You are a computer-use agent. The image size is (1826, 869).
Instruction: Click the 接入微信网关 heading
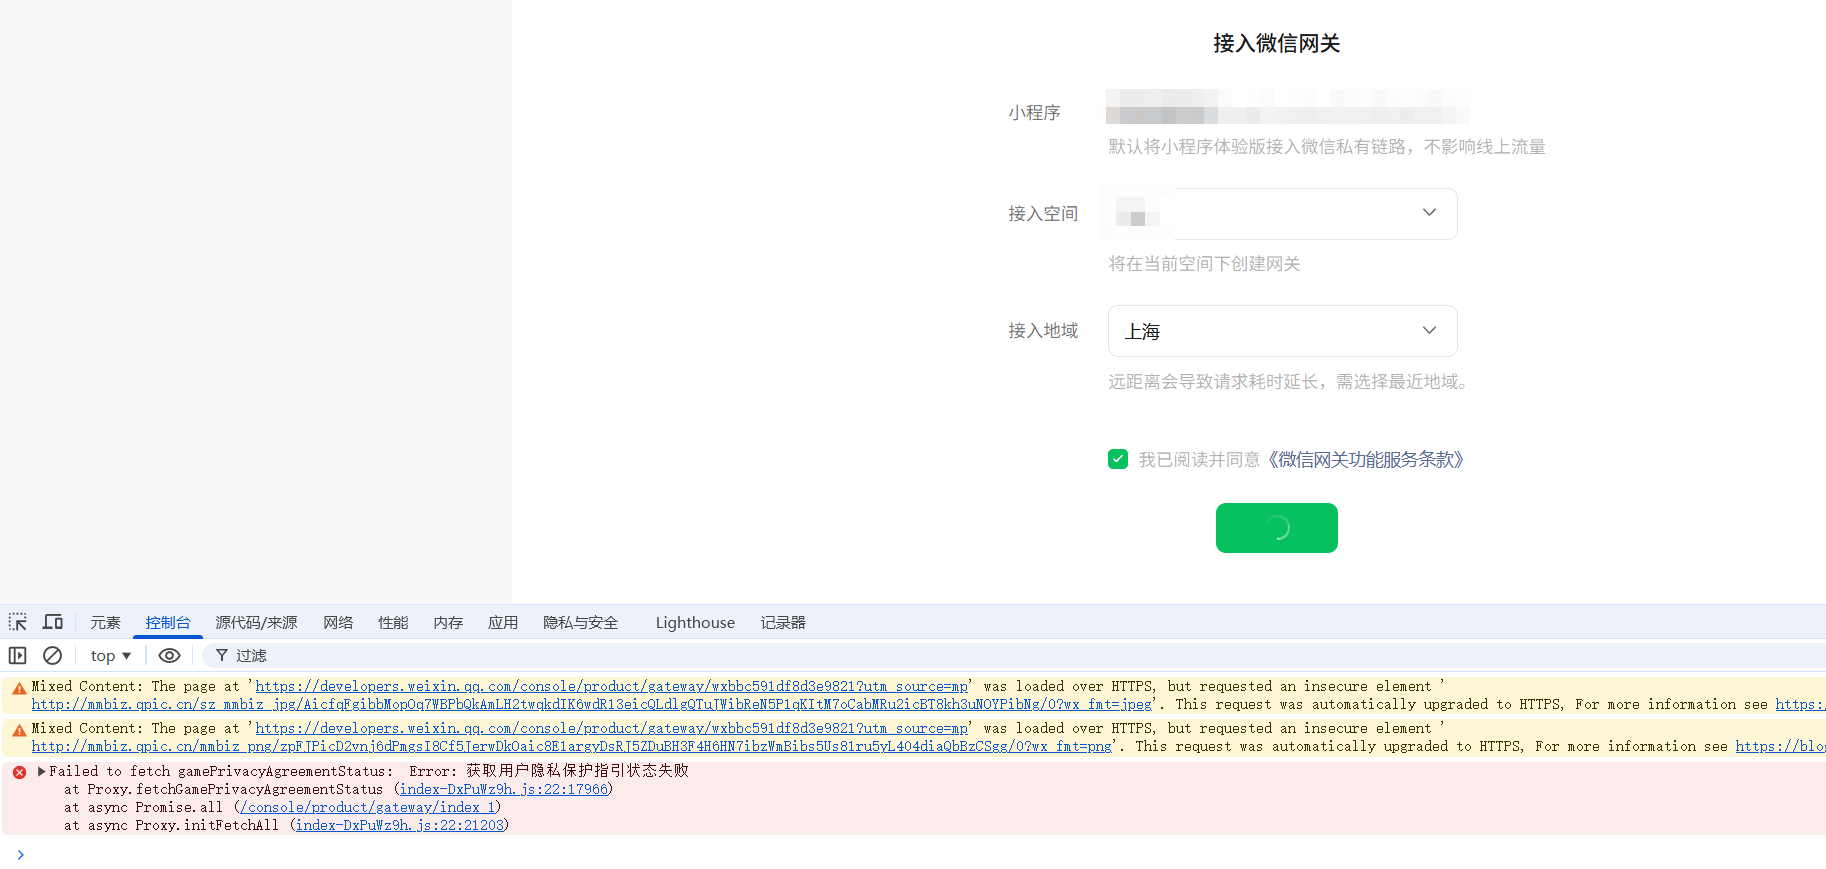(x=1277, y=43)
